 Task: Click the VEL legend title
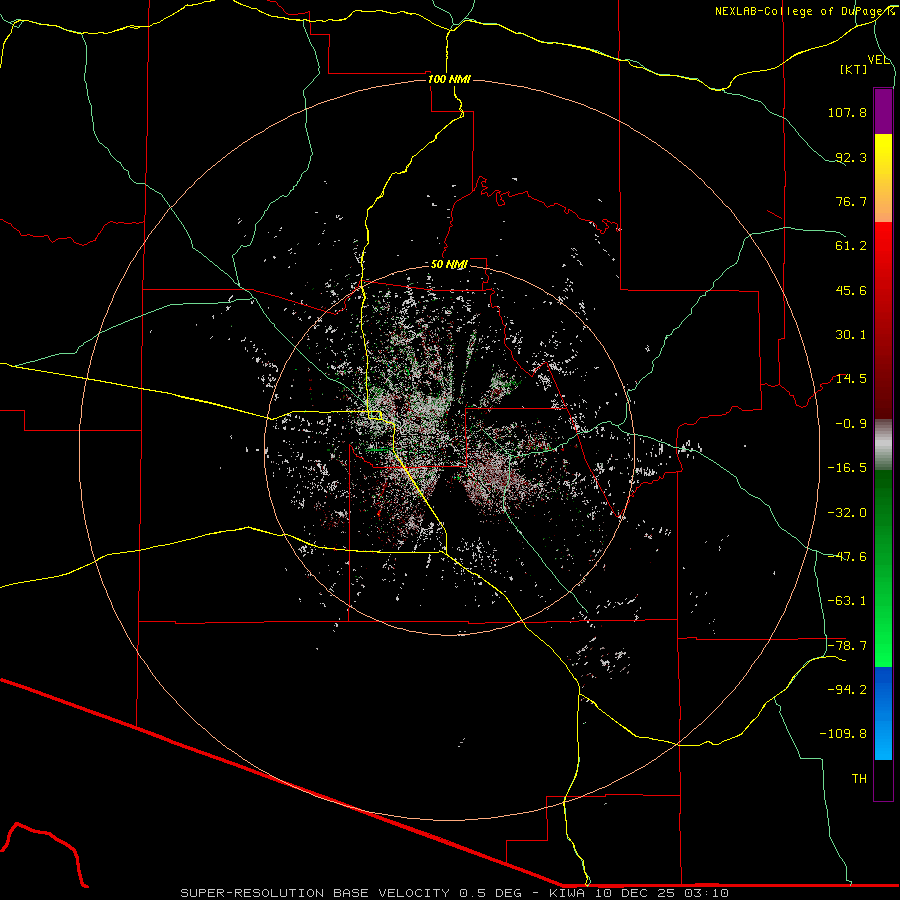pos(879,60)
